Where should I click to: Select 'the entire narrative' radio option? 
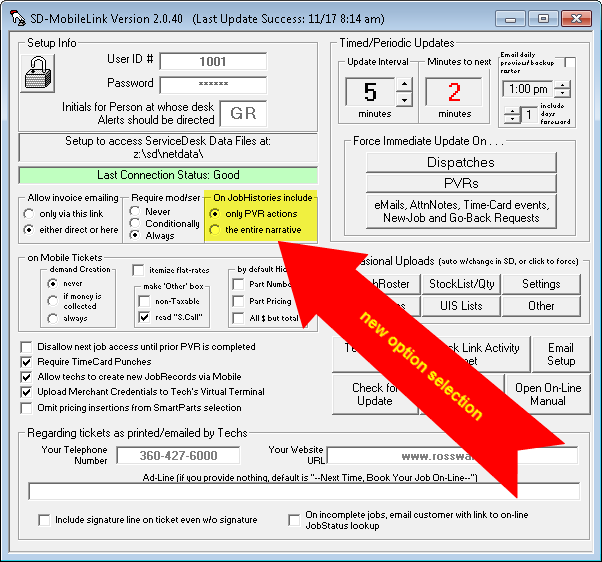(x=215, y=230)
